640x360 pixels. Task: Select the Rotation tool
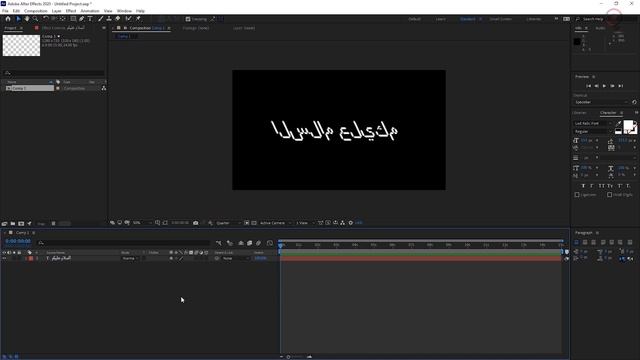(46, 19)
